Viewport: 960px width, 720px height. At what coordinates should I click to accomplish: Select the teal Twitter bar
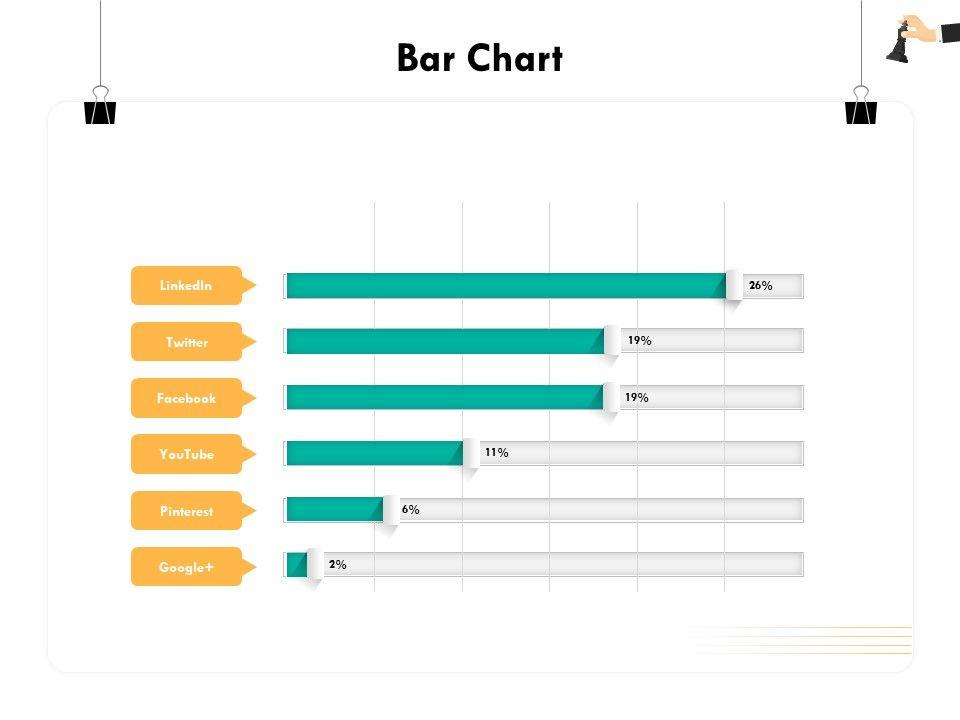tap(445, 342)
